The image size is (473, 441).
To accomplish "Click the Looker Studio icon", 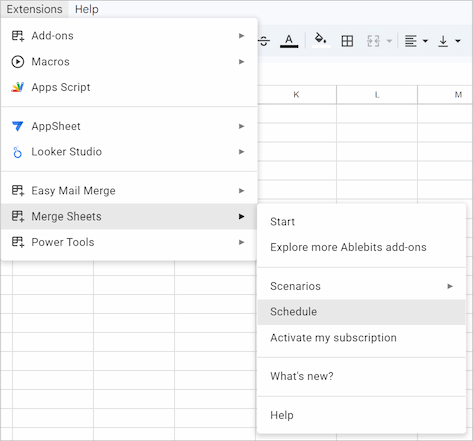I will click(x=17, y=152).
